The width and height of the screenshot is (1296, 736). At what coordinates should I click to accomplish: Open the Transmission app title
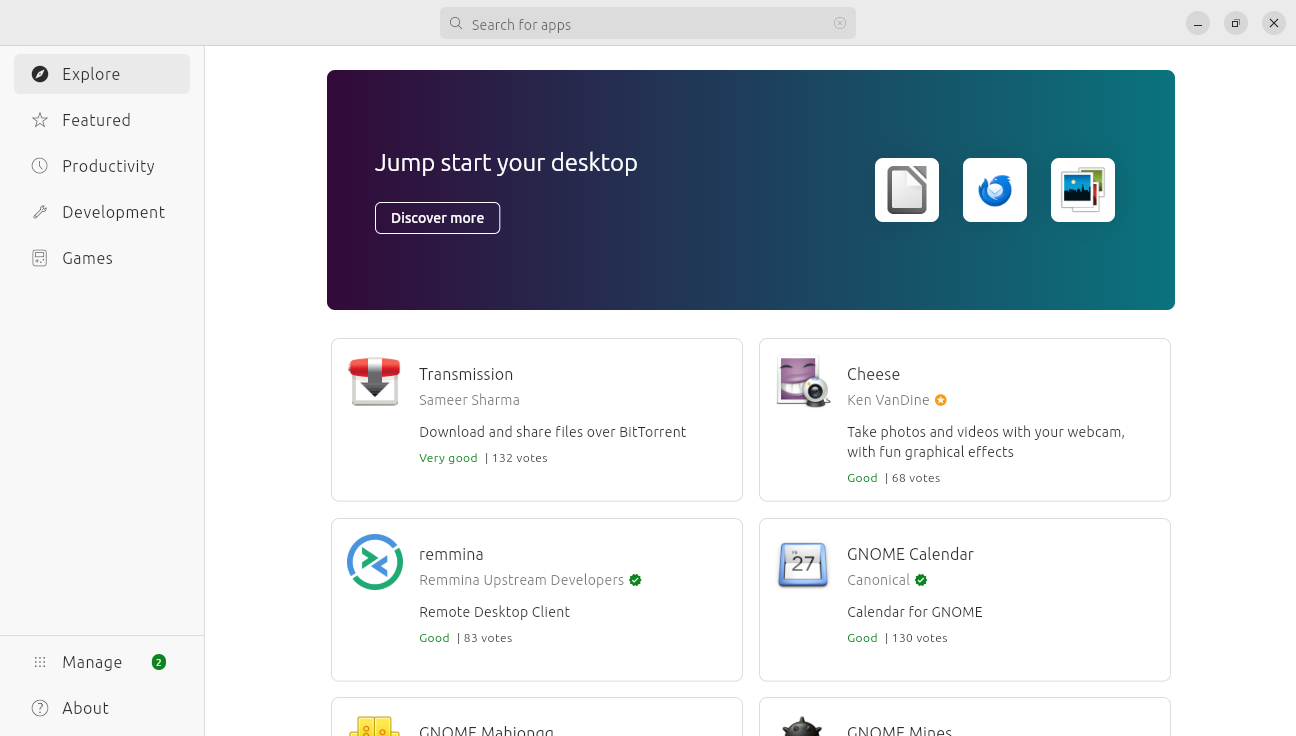466,374
